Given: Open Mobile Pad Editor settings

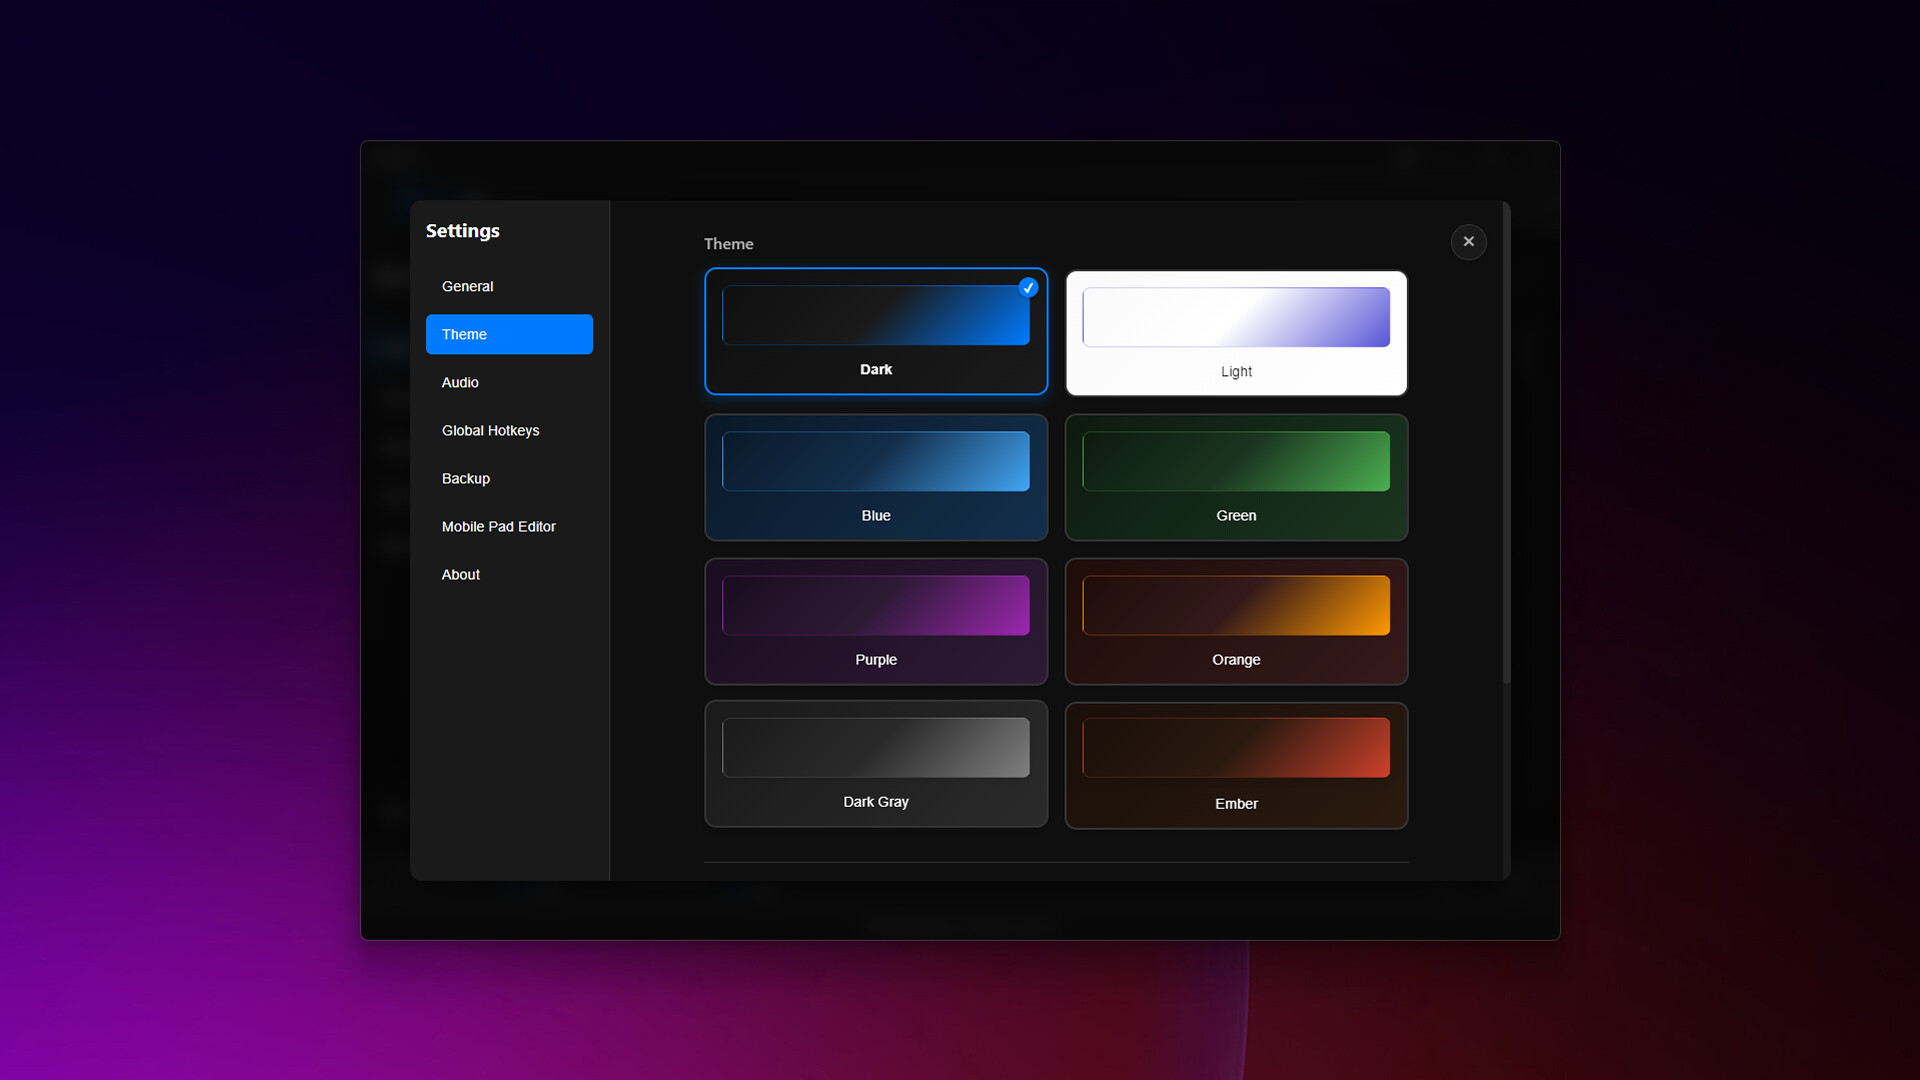Looking at the screenshot, I should click(x=498, y=527).
